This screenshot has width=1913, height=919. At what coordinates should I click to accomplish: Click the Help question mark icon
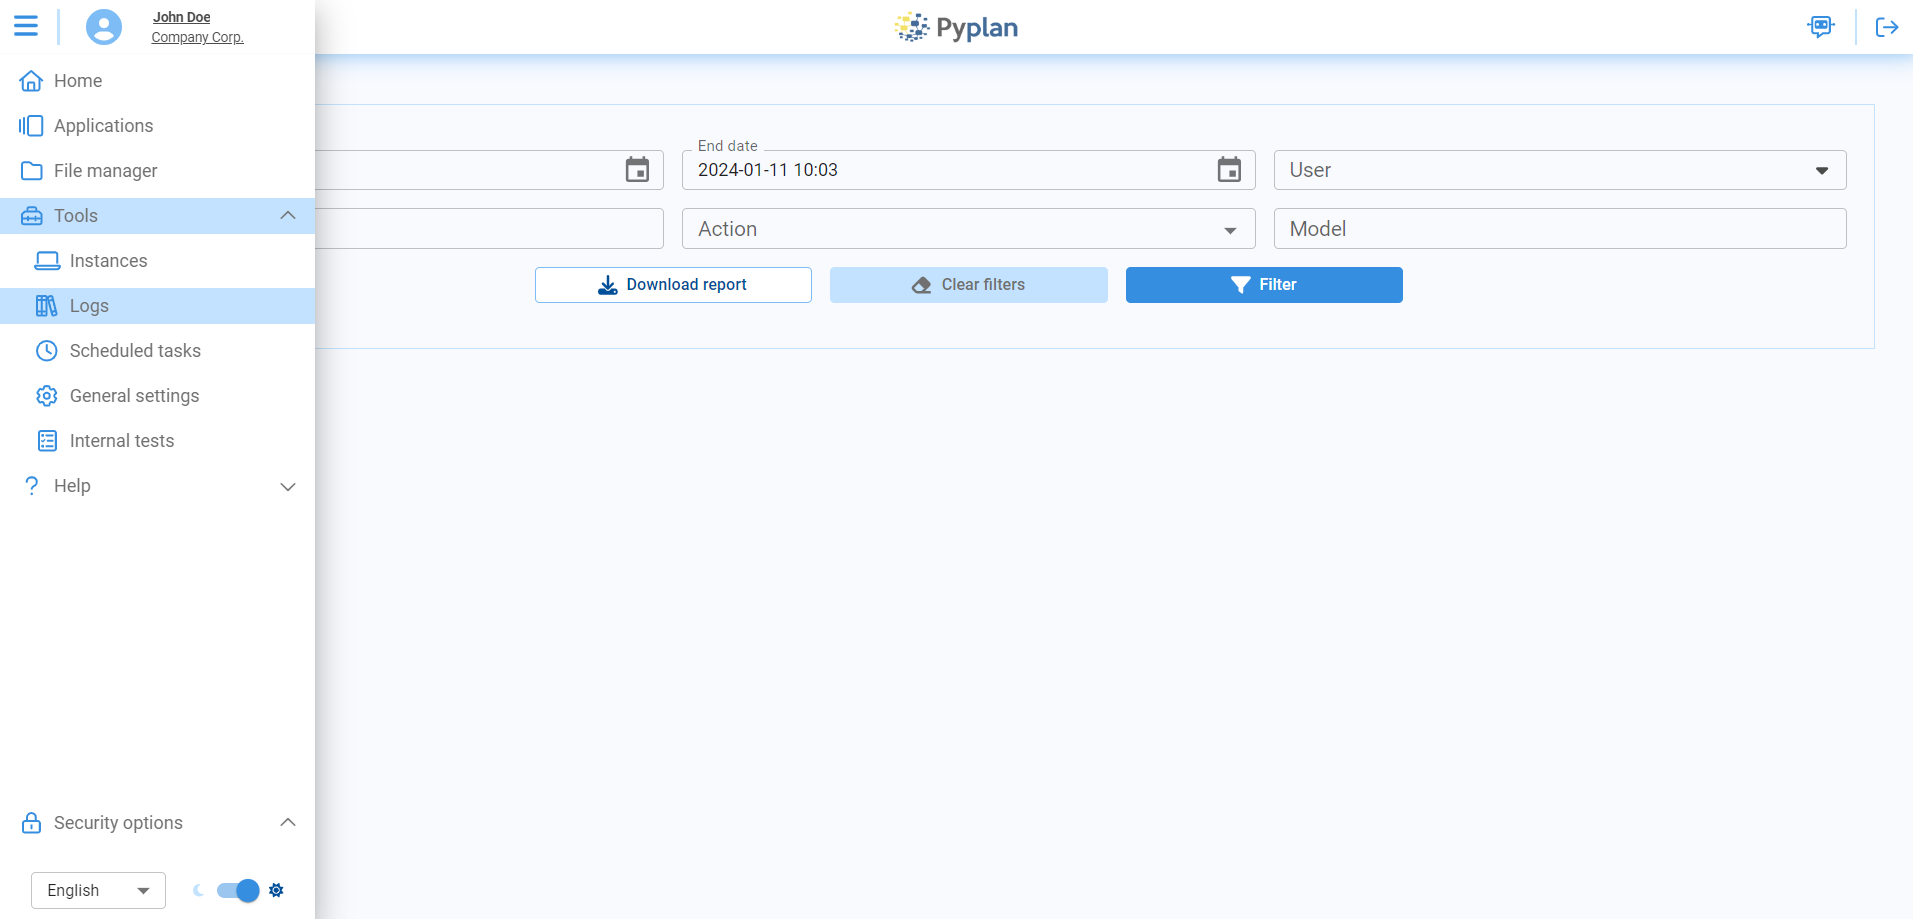tap(32, 486)
